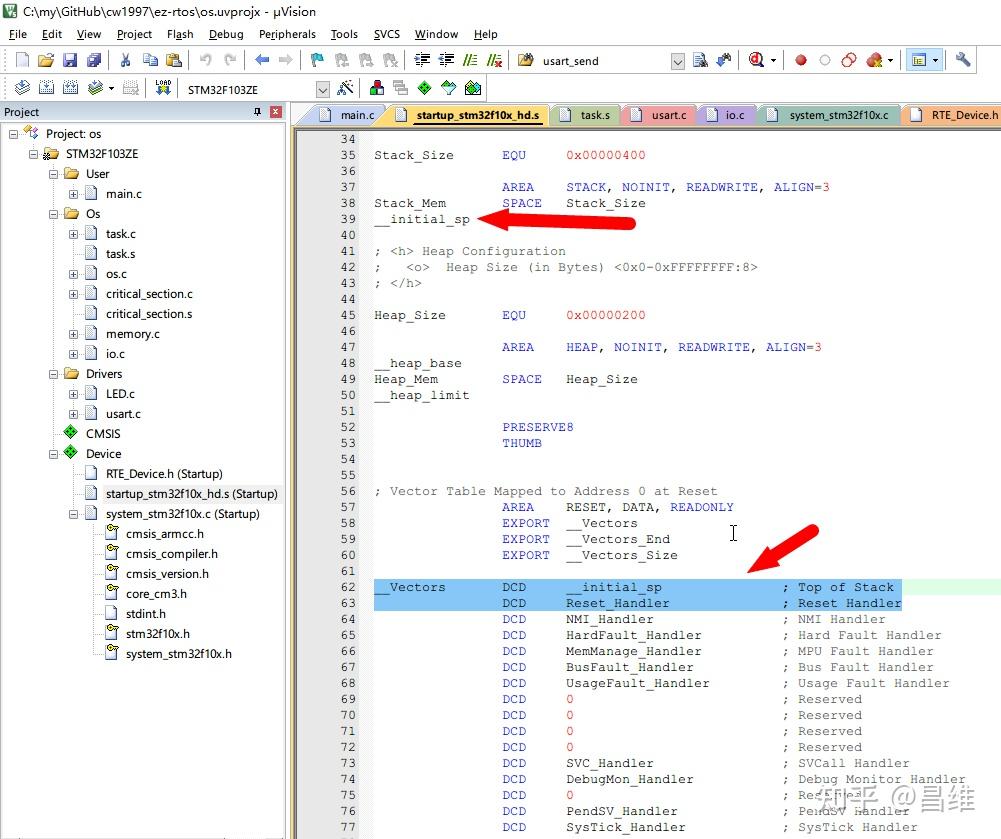Open the Peripherals menu
The image size is (1001, 839).
click(287, 33)
